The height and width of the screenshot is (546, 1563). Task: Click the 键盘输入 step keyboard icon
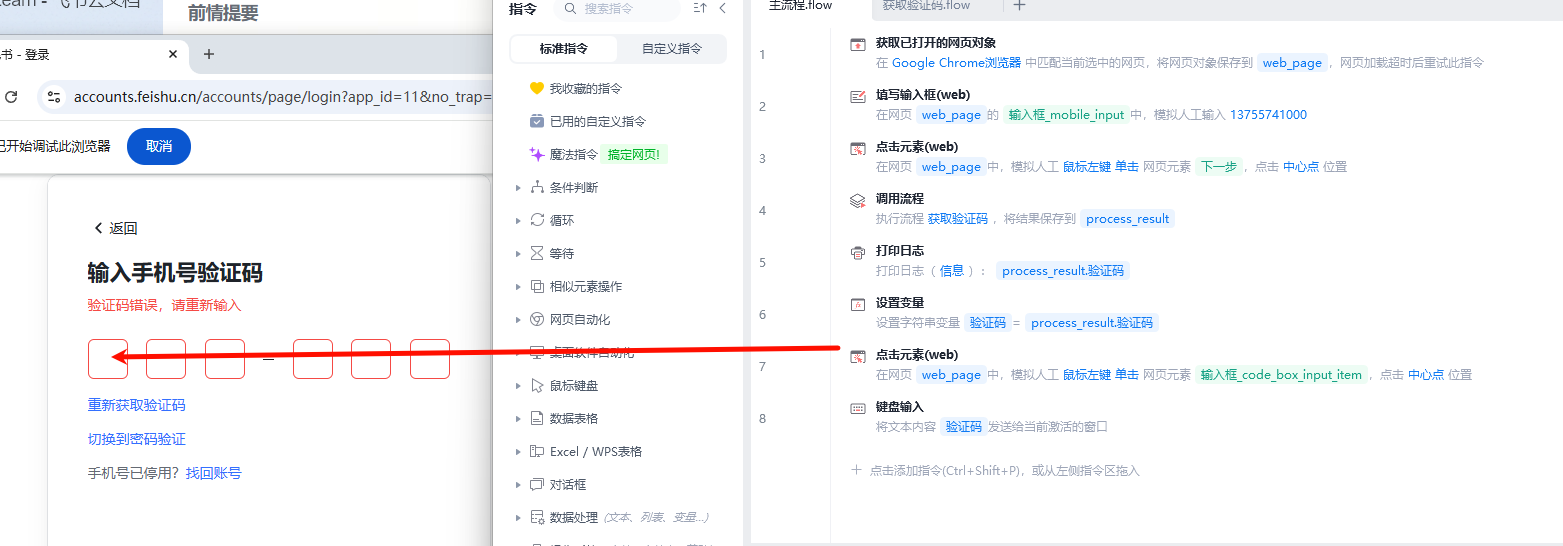[x=857, y=408]
